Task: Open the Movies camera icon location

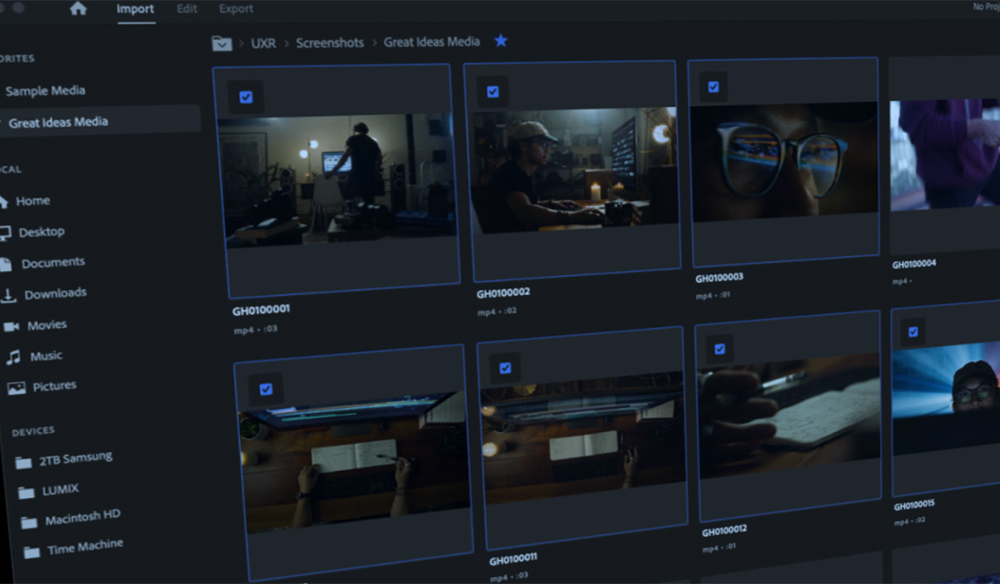Action: pos(12,326)
